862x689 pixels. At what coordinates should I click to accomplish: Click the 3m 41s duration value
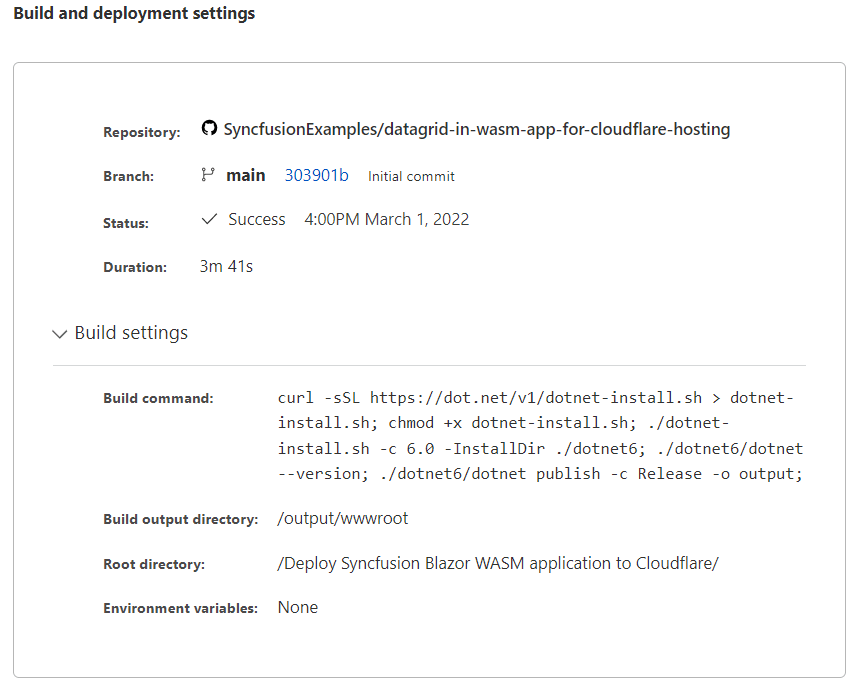click(226, 266)
